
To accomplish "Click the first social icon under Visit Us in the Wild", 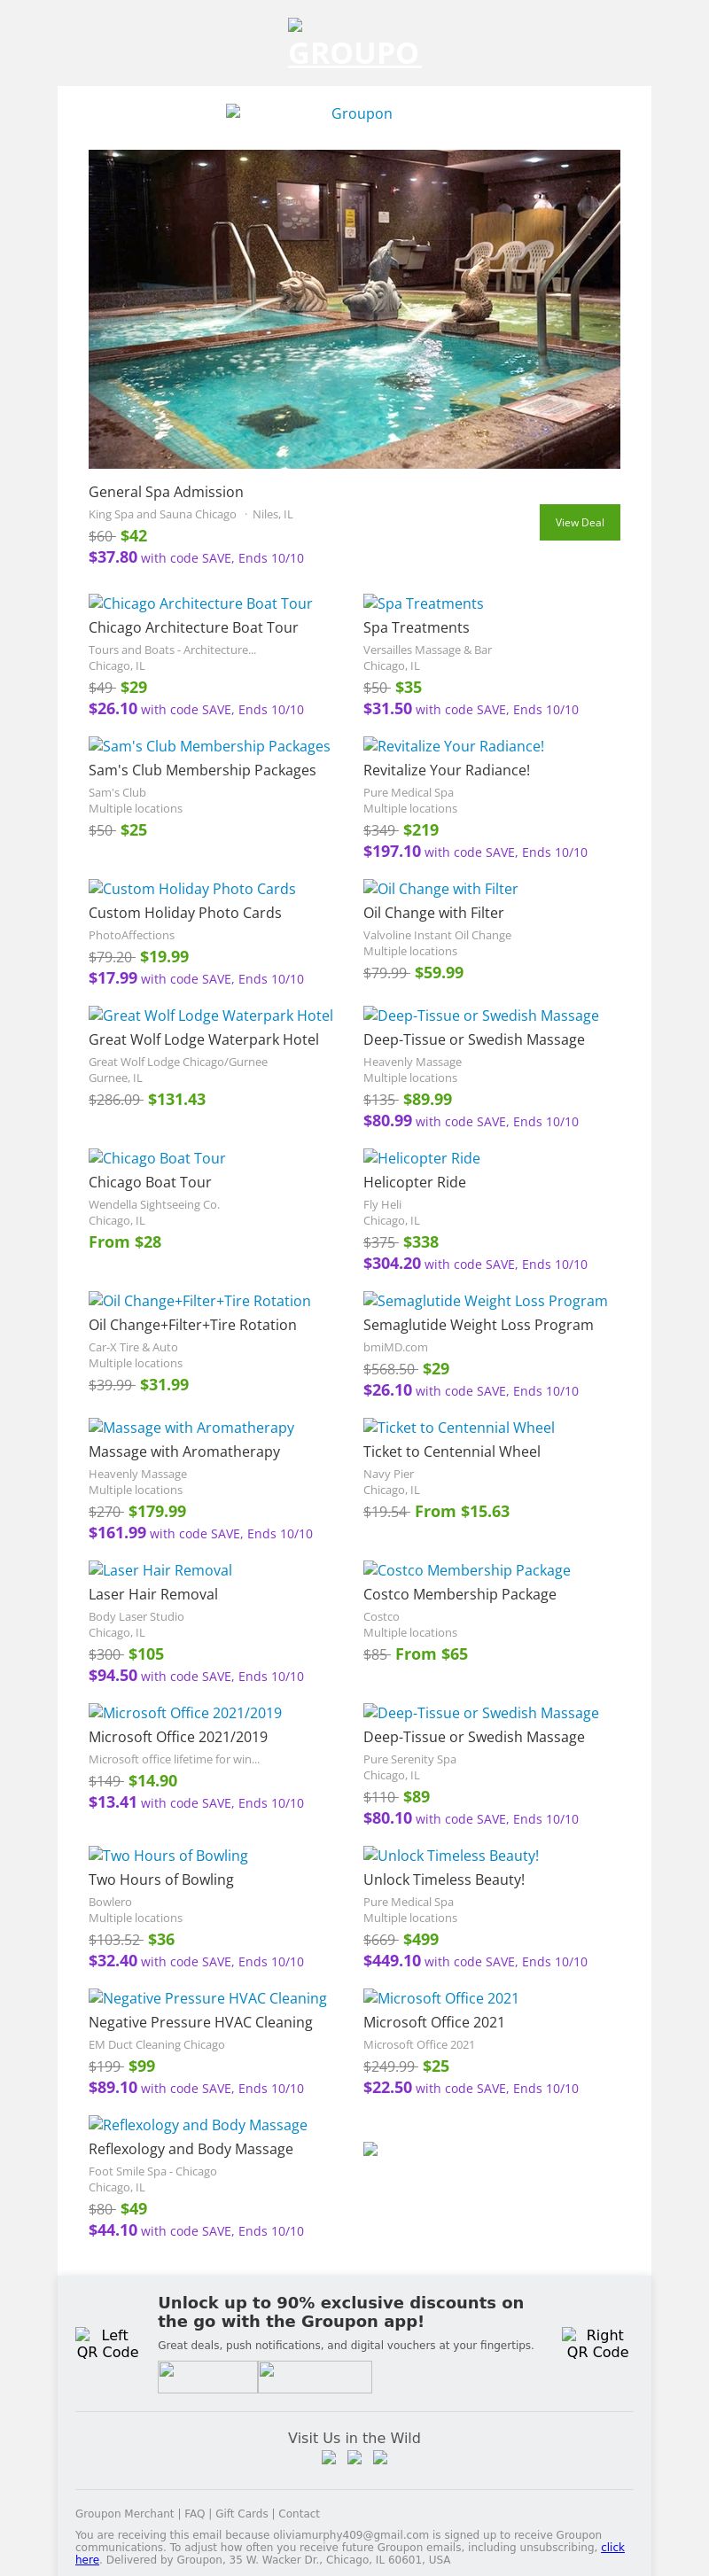I will click(328, 2457).
